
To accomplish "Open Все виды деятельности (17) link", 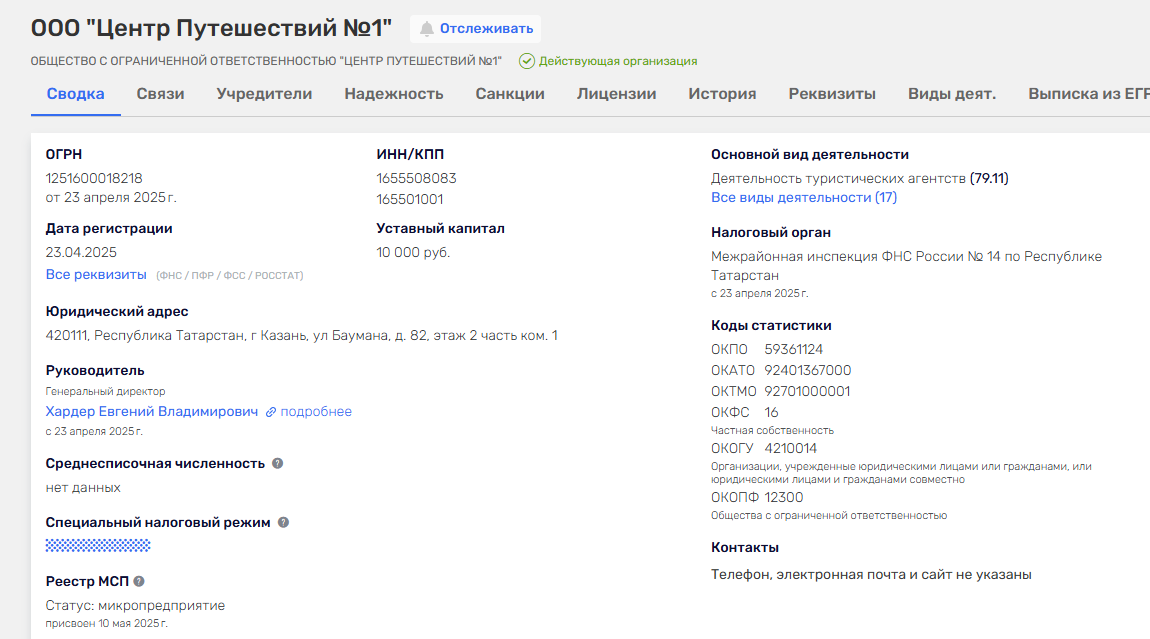I will coord(804,197).
